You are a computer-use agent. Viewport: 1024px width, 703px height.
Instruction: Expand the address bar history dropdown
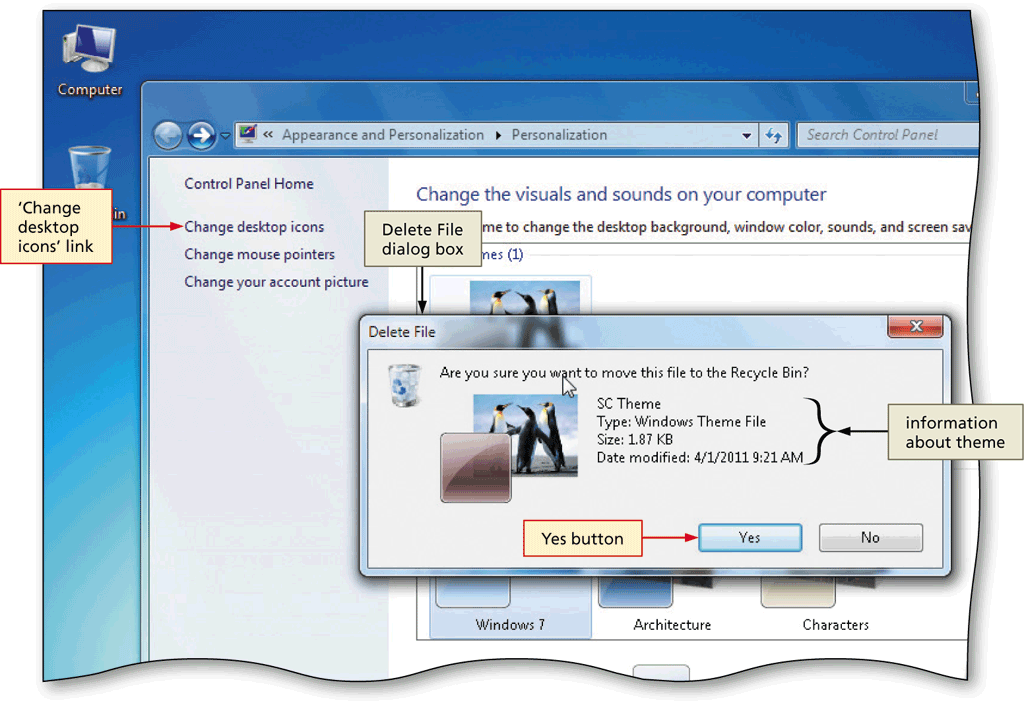click(746, 135)
